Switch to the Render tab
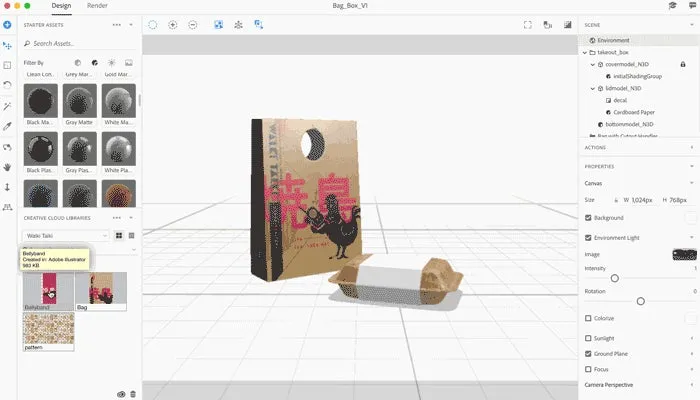This screenshot has height=400, width=700. [x=97, y=6]
